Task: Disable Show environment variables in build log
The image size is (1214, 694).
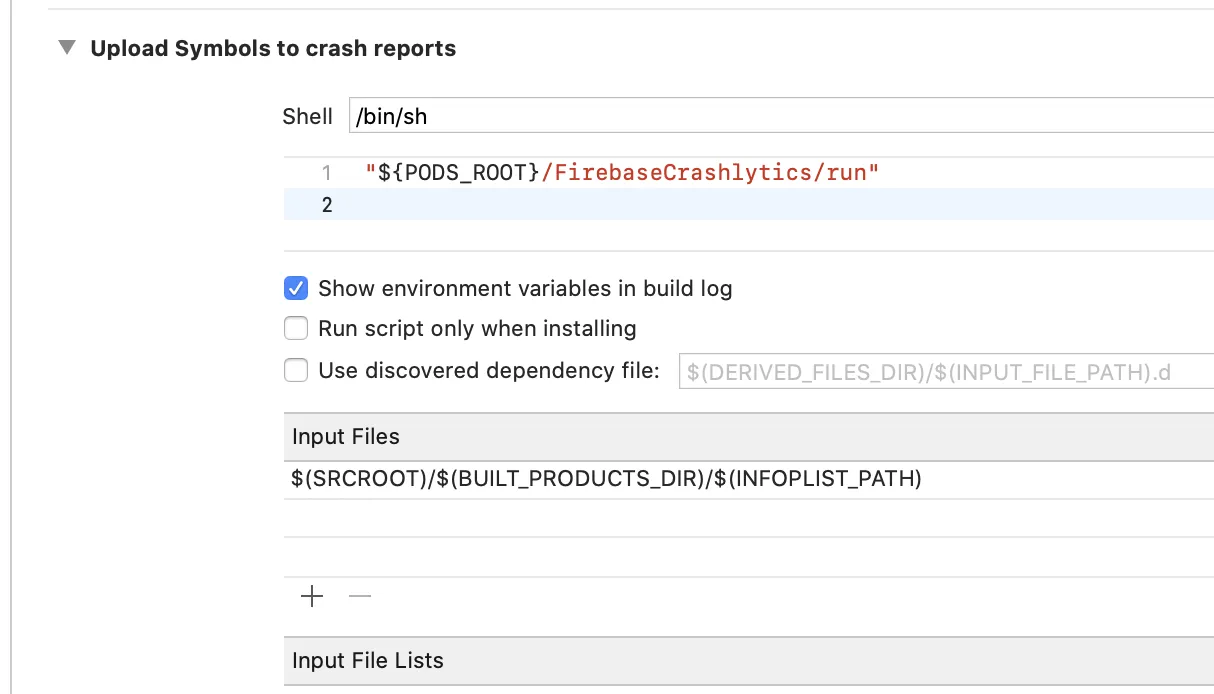Action: (x=296, y=289)
